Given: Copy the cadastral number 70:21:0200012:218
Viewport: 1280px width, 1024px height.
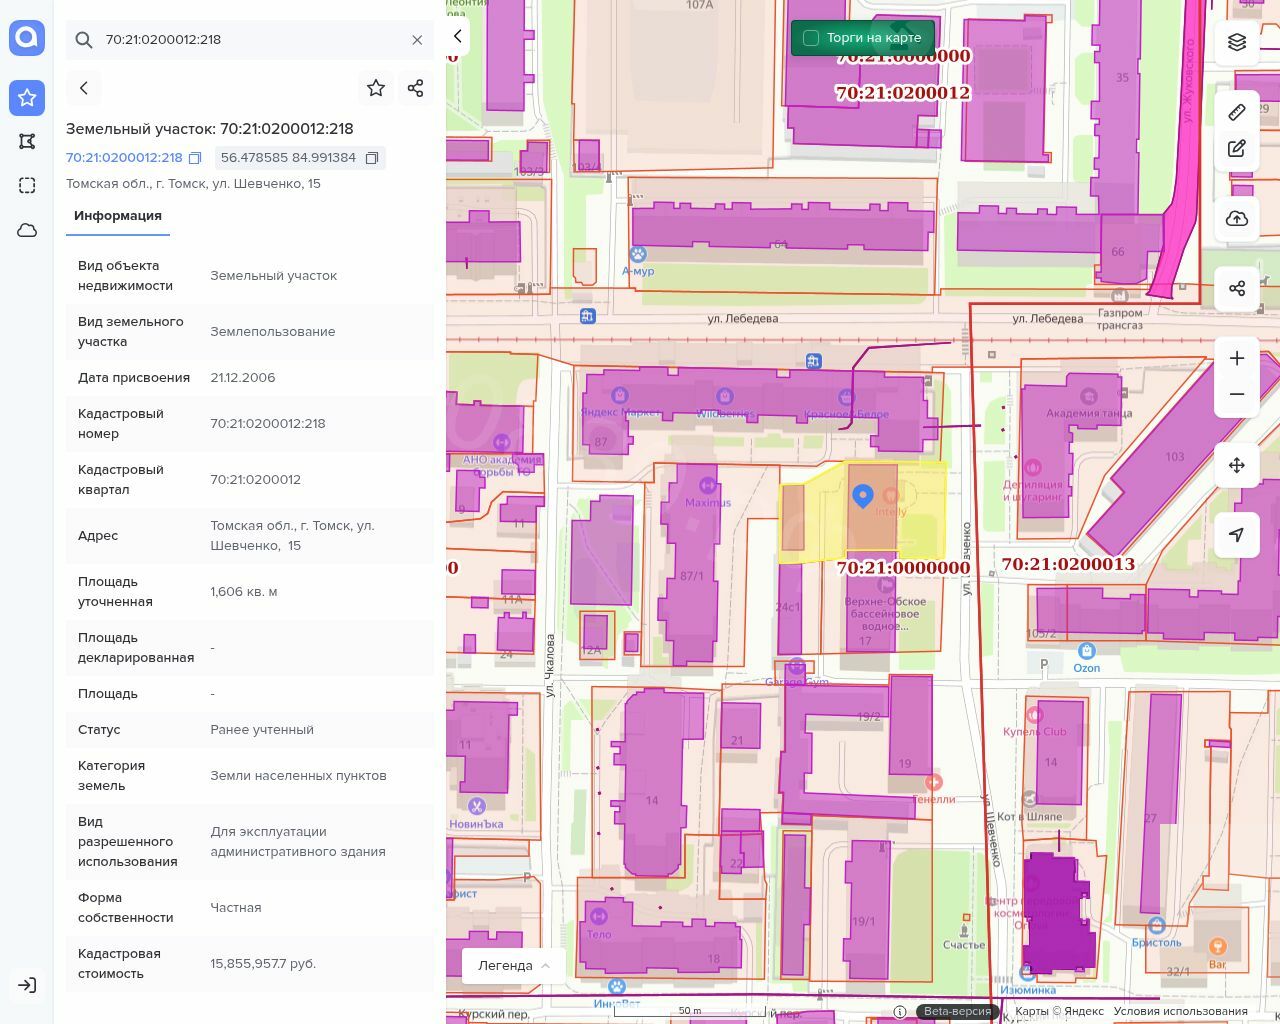Looking at the screenshot, I should 196,158.
